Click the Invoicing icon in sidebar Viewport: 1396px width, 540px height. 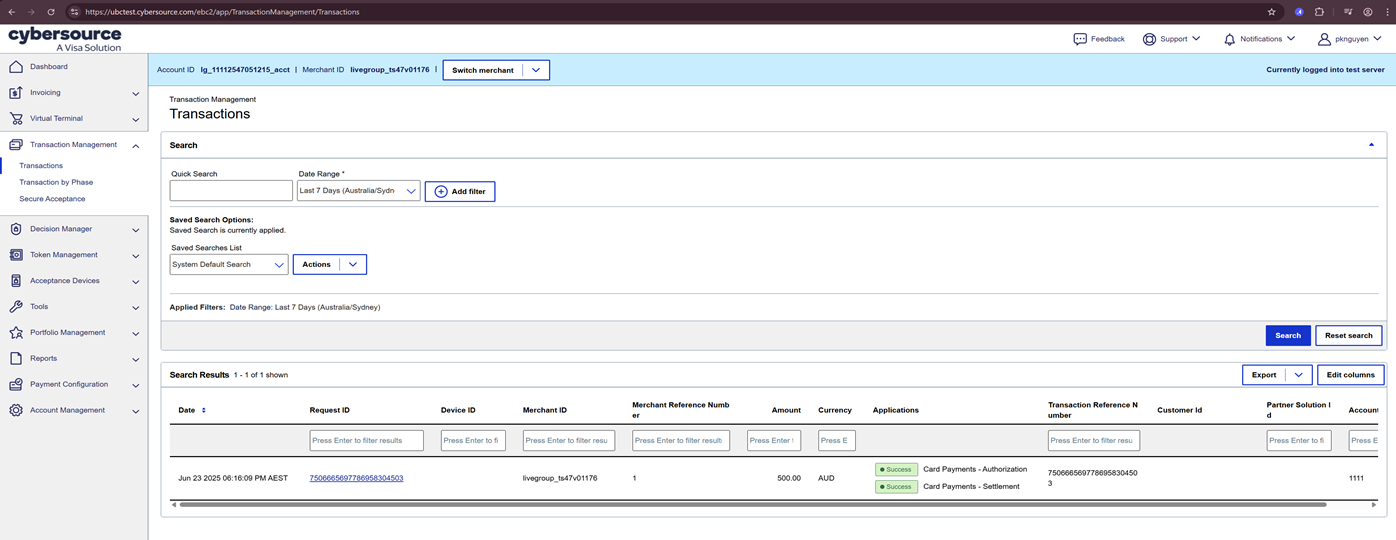(x=15, y=93)
